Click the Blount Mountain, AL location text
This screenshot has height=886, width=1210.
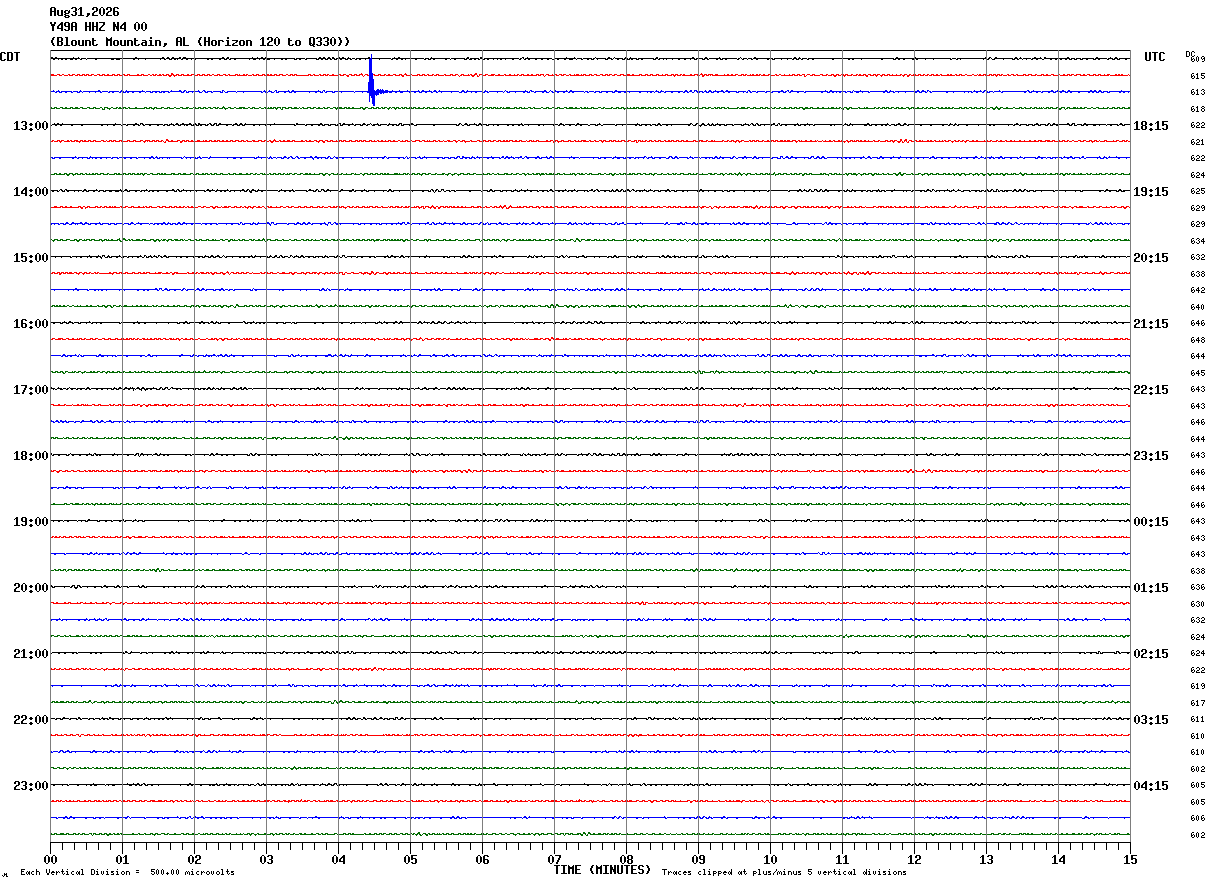[x=123, y=42]
